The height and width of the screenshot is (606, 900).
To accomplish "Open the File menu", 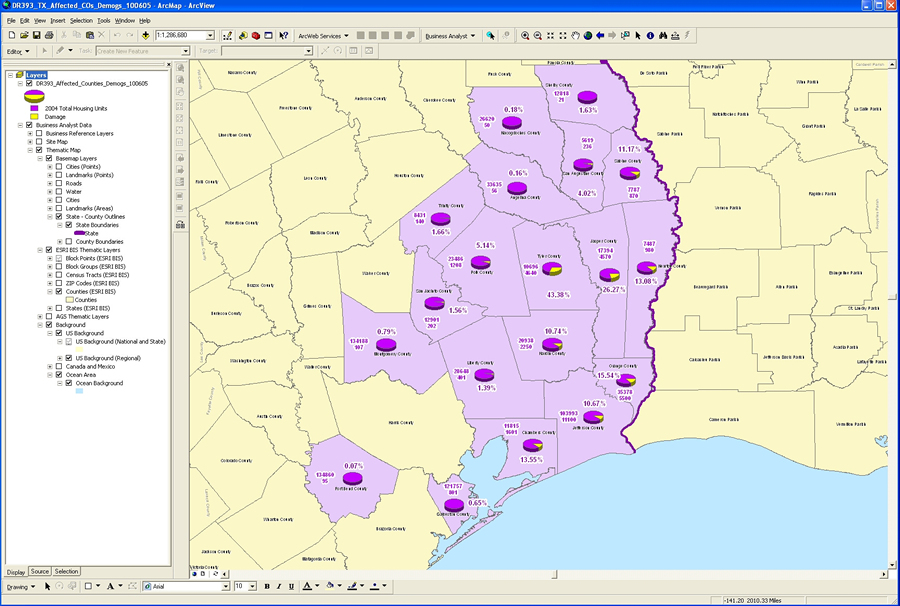I will pyautogui.click(x=11, y=21).
